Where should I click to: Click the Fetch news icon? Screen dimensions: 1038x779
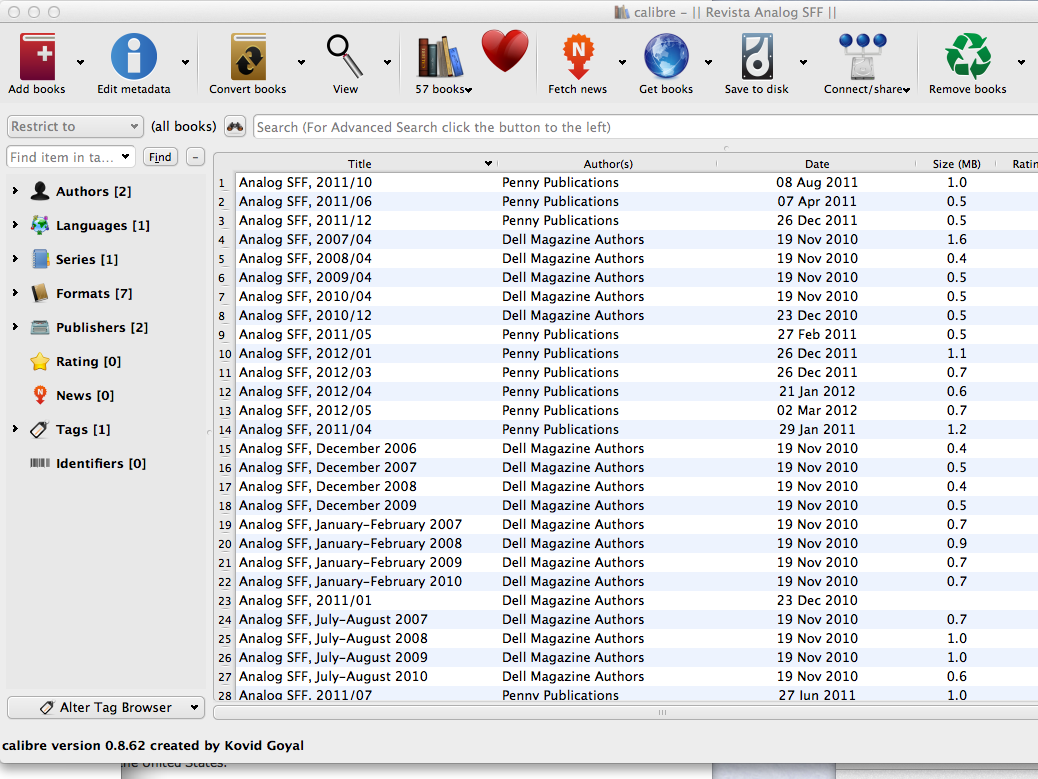(x=578, y=57)
